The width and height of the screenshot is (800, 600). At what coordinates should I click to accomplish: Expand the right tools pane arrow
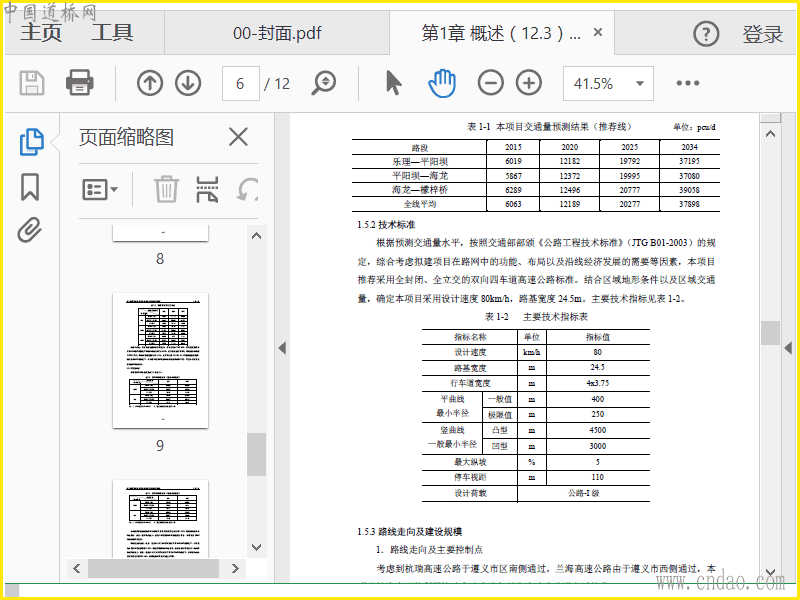coord(788,348)
